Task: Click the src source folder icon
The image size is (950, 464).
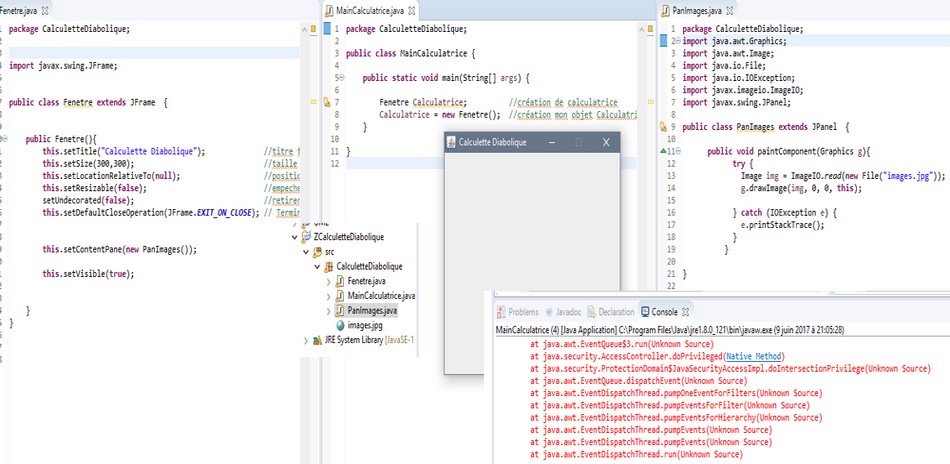Action: (317, 252)
